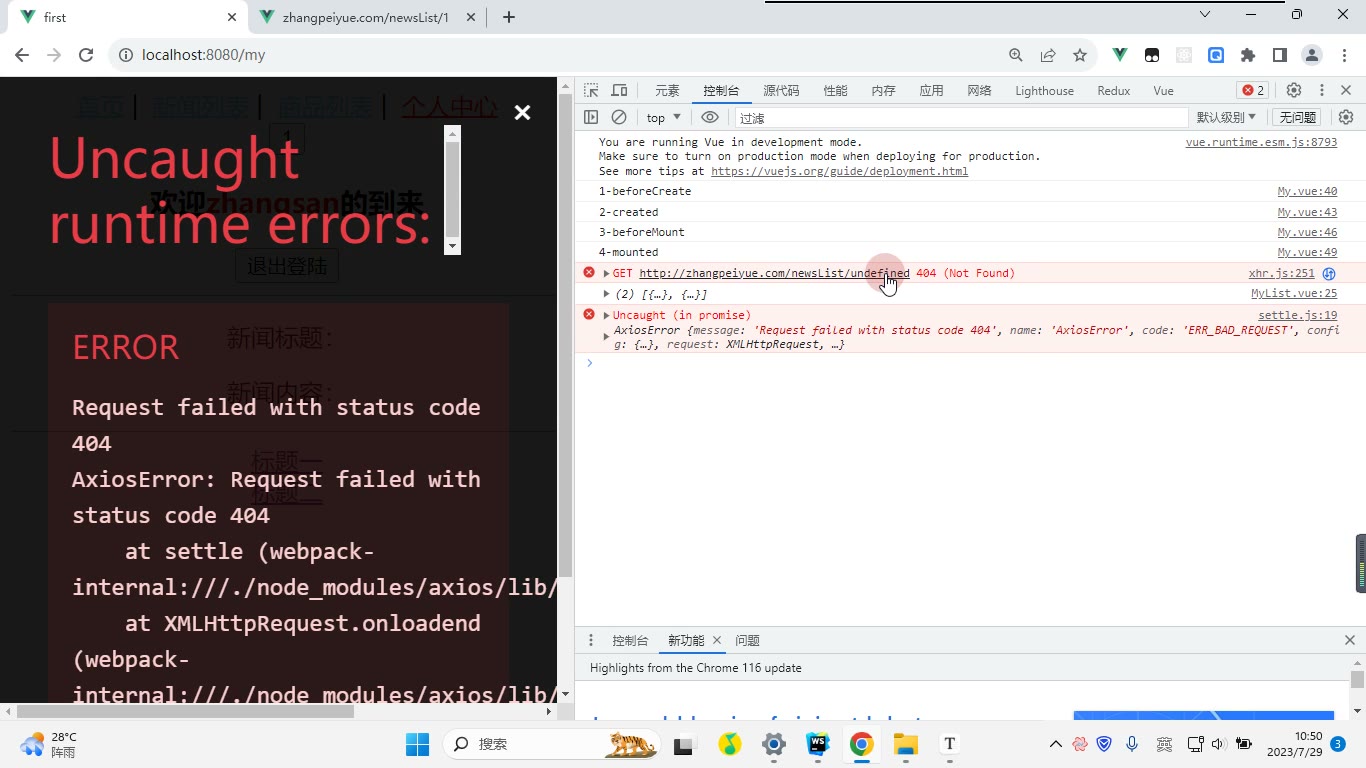
Task: Toggle the Chrome side panel icon
Action: pos(1279,55)
